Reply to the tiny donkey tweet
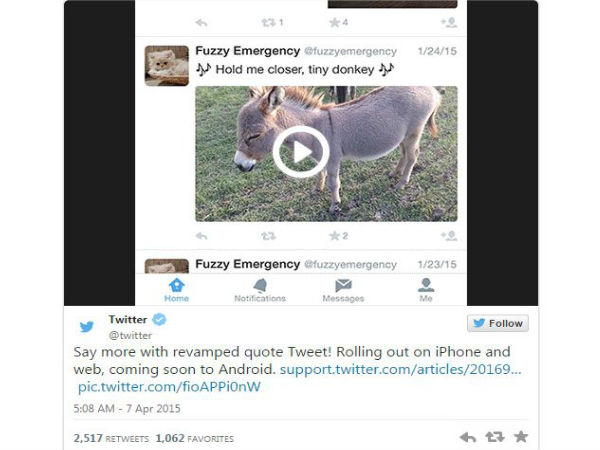600x450 pixels. click(x=201, y=236)
